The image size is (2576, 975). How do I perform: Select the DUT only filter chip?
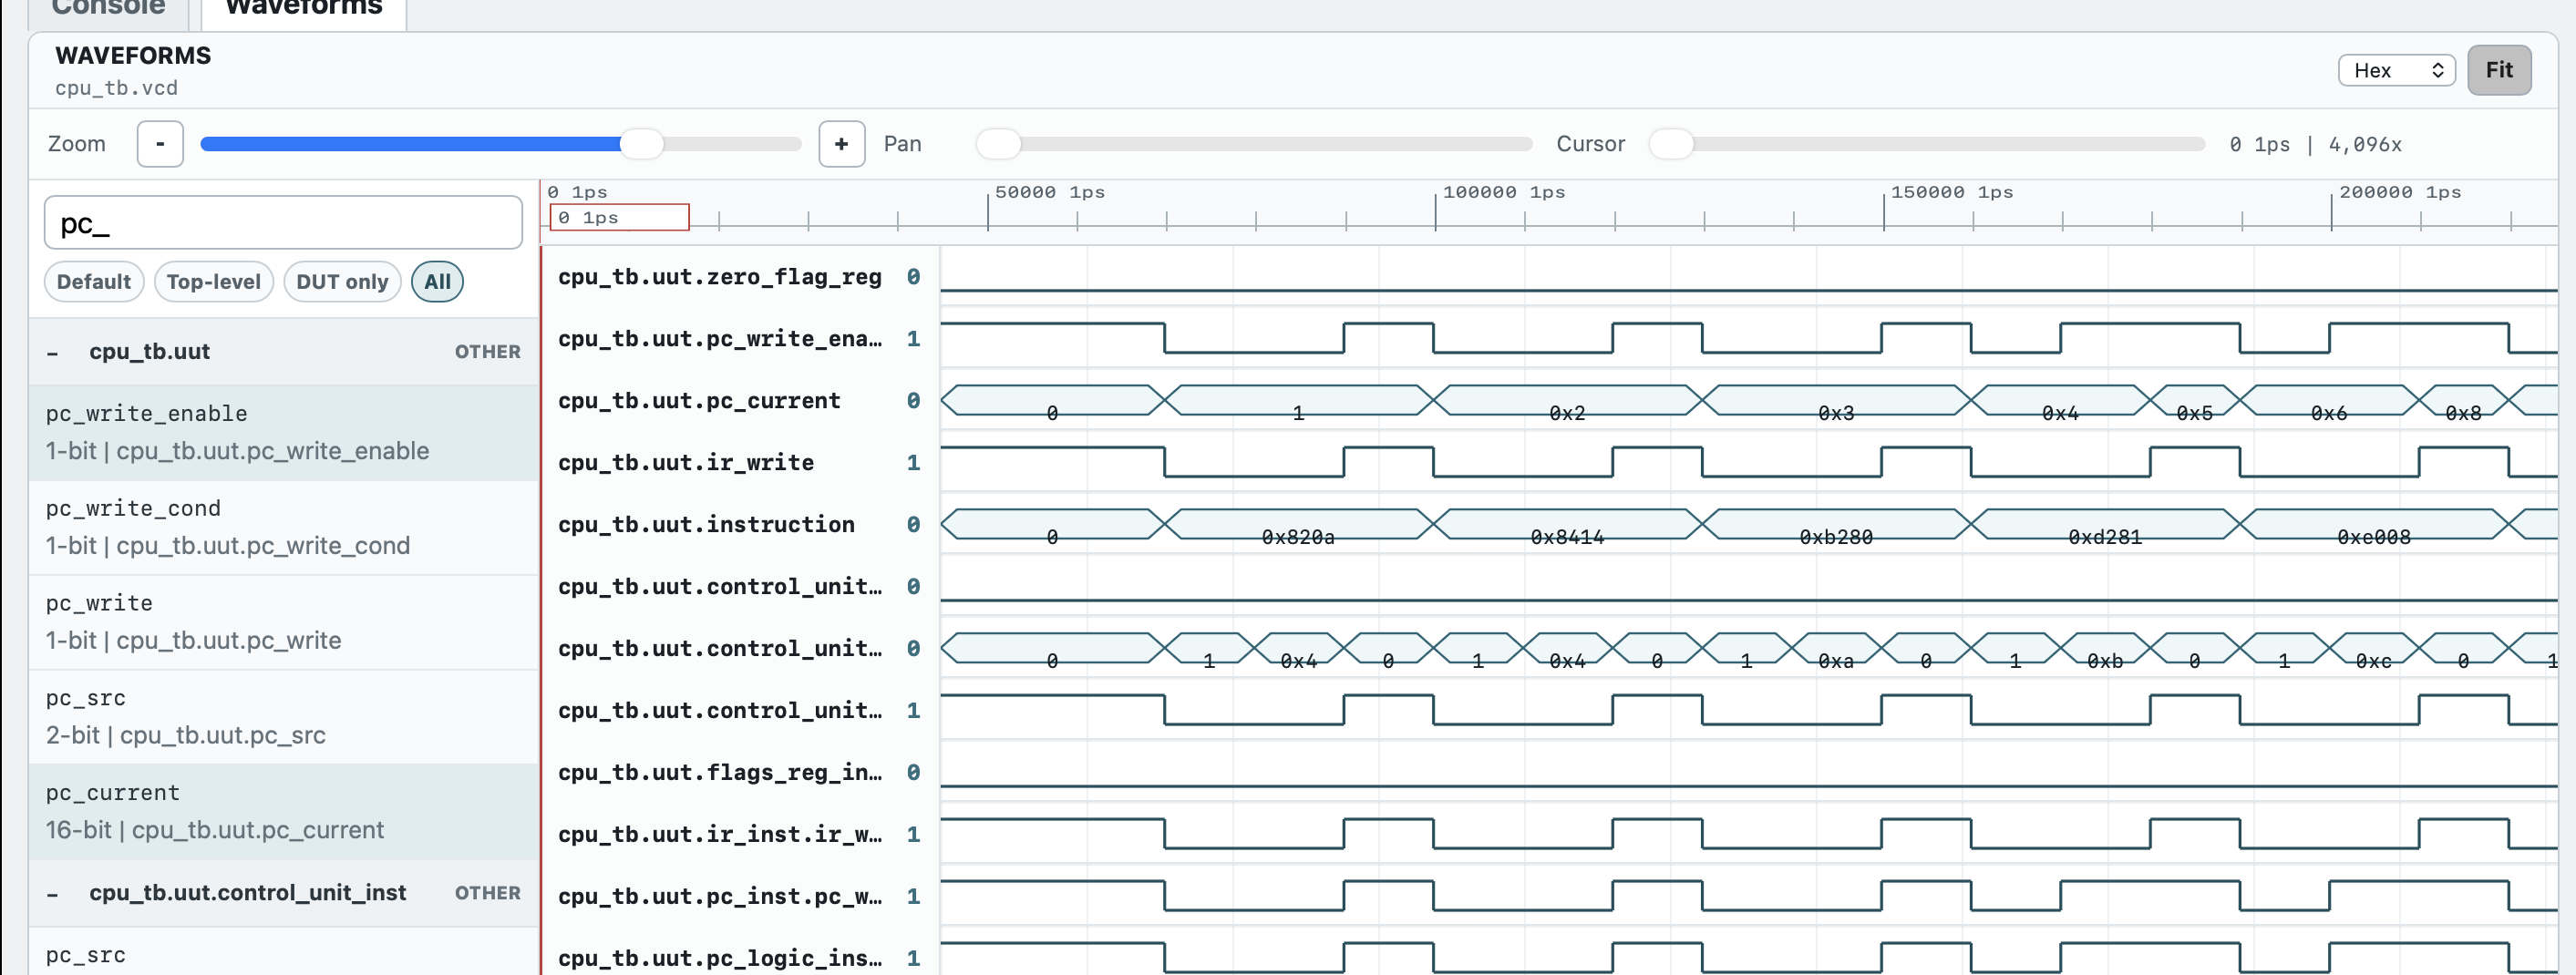(x=342, y=282)
